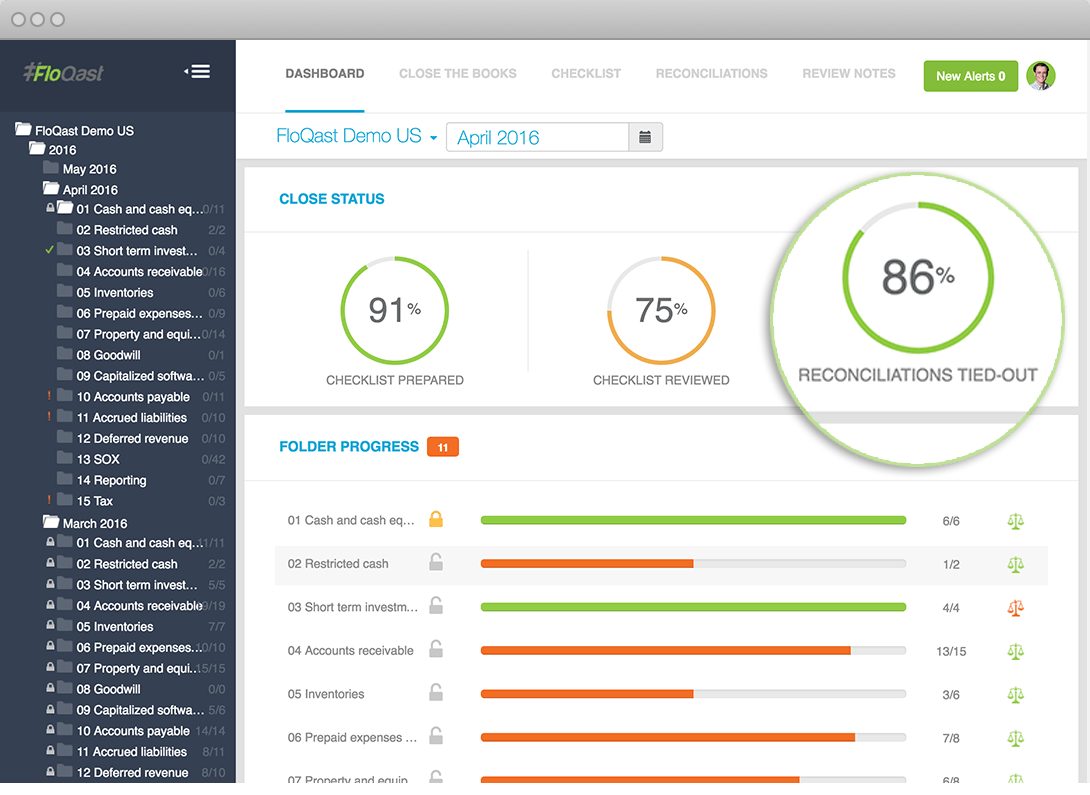Click the April 2016 period input field
The height and width of the screenshot is (795, 1090).
[x=537, y=138]
